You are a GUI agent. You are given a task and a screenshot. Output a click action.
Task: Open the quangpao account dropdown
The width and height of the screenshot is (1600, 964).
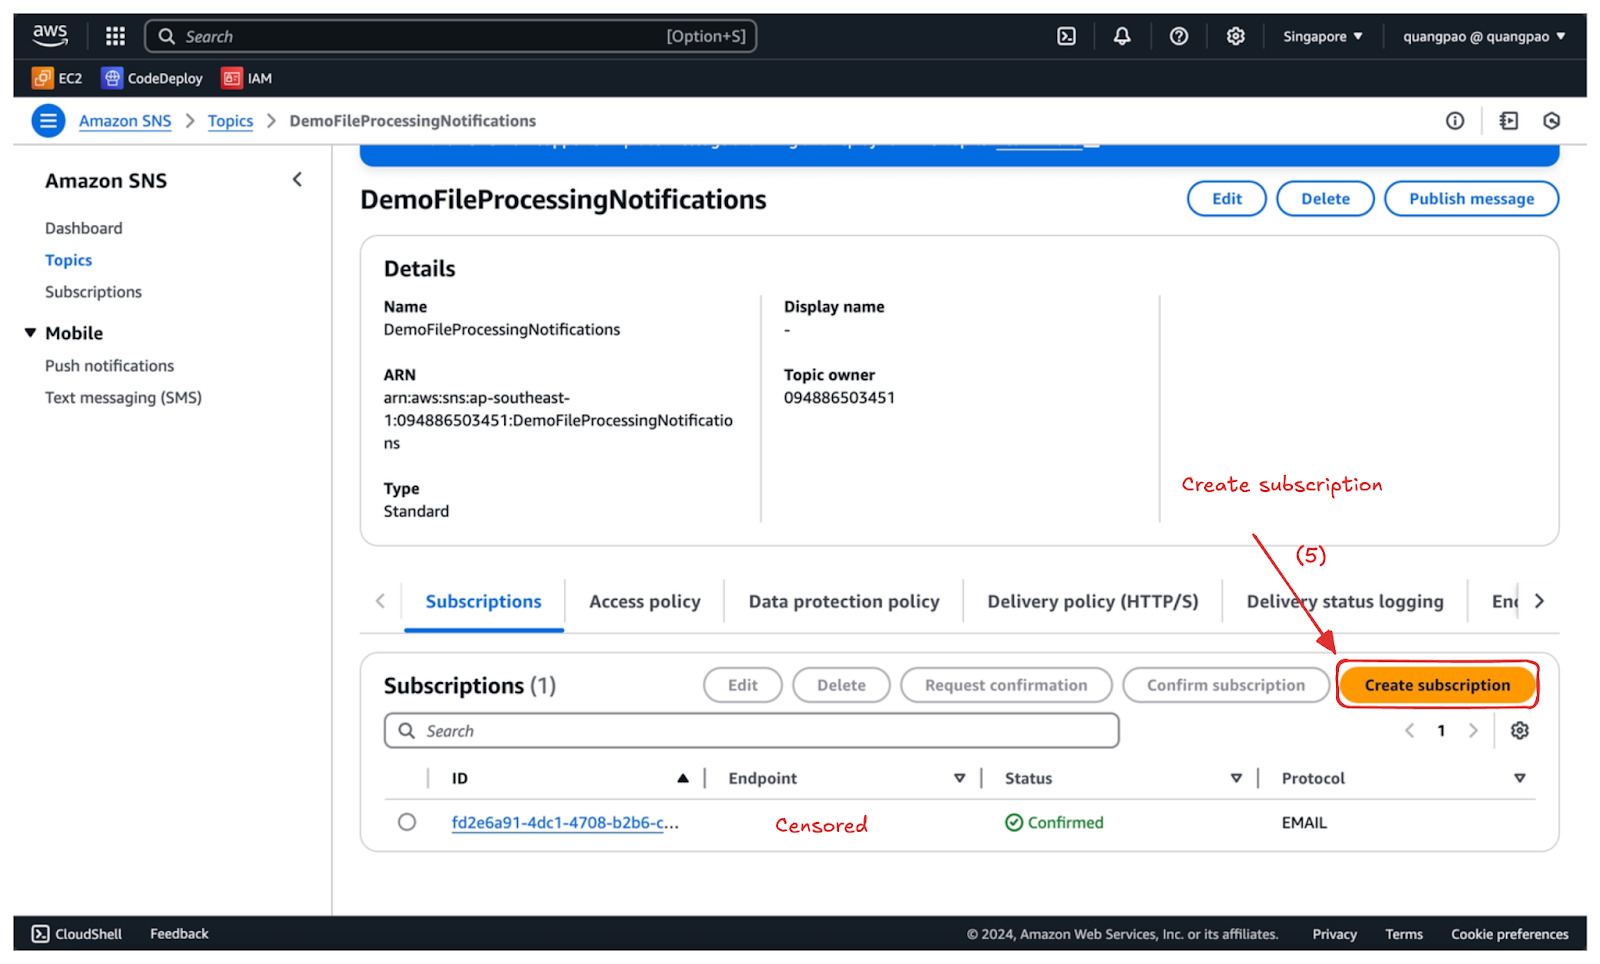[x=1484, y=36]
